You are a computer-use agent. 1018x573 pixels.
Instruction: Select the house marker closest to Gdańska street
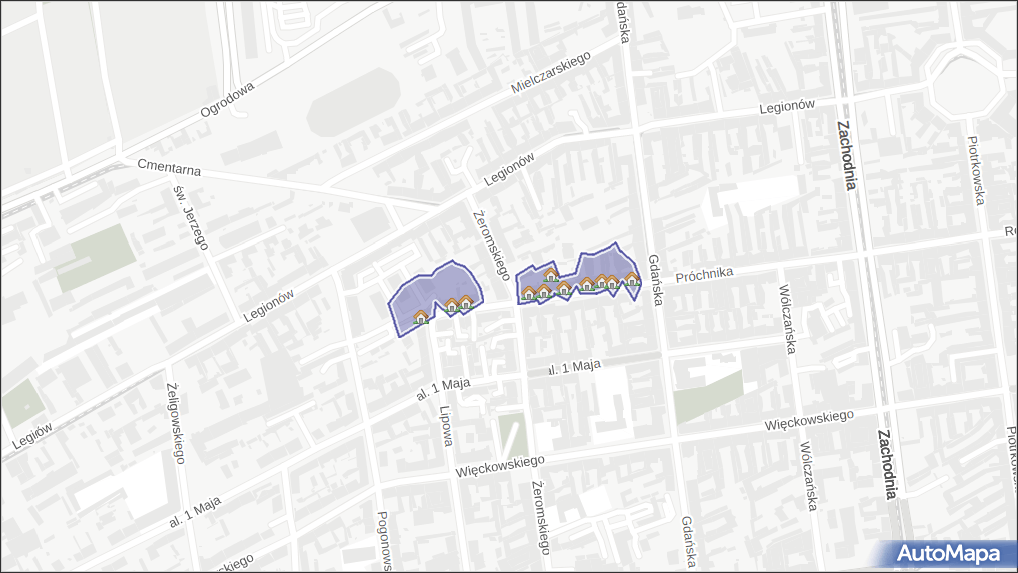(632, 279)
